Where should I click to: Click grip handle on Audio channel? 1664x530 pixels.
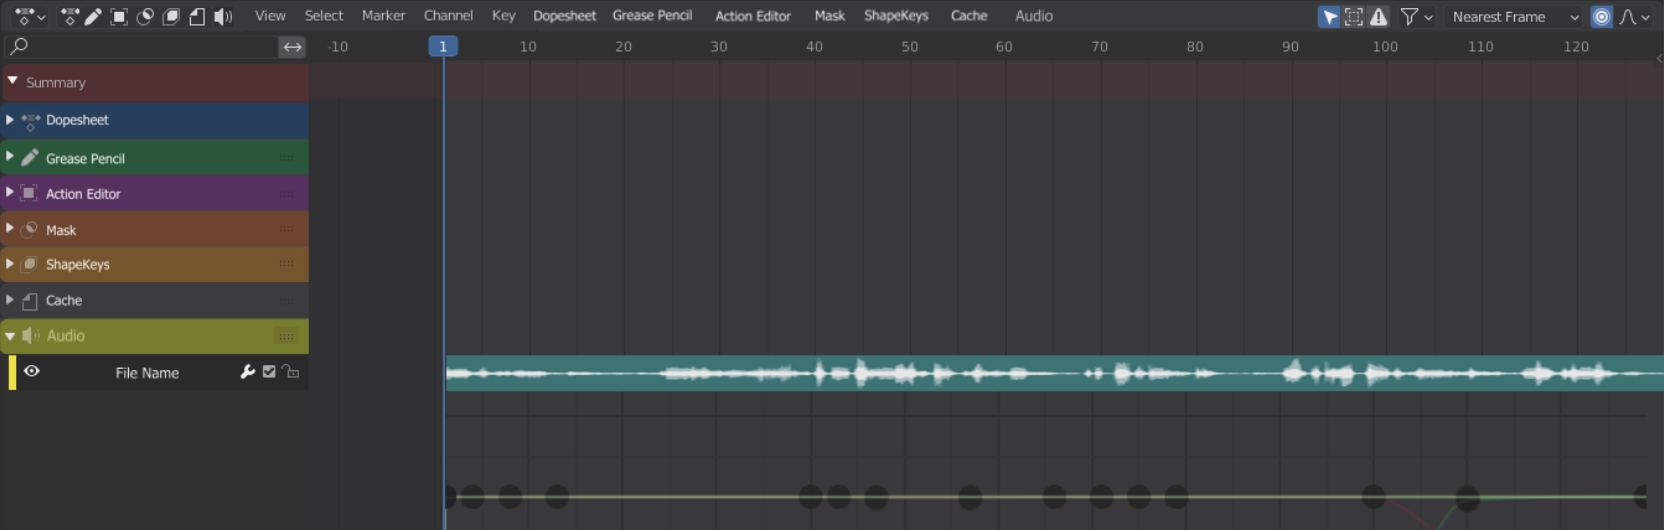click(x=286, y=336)
